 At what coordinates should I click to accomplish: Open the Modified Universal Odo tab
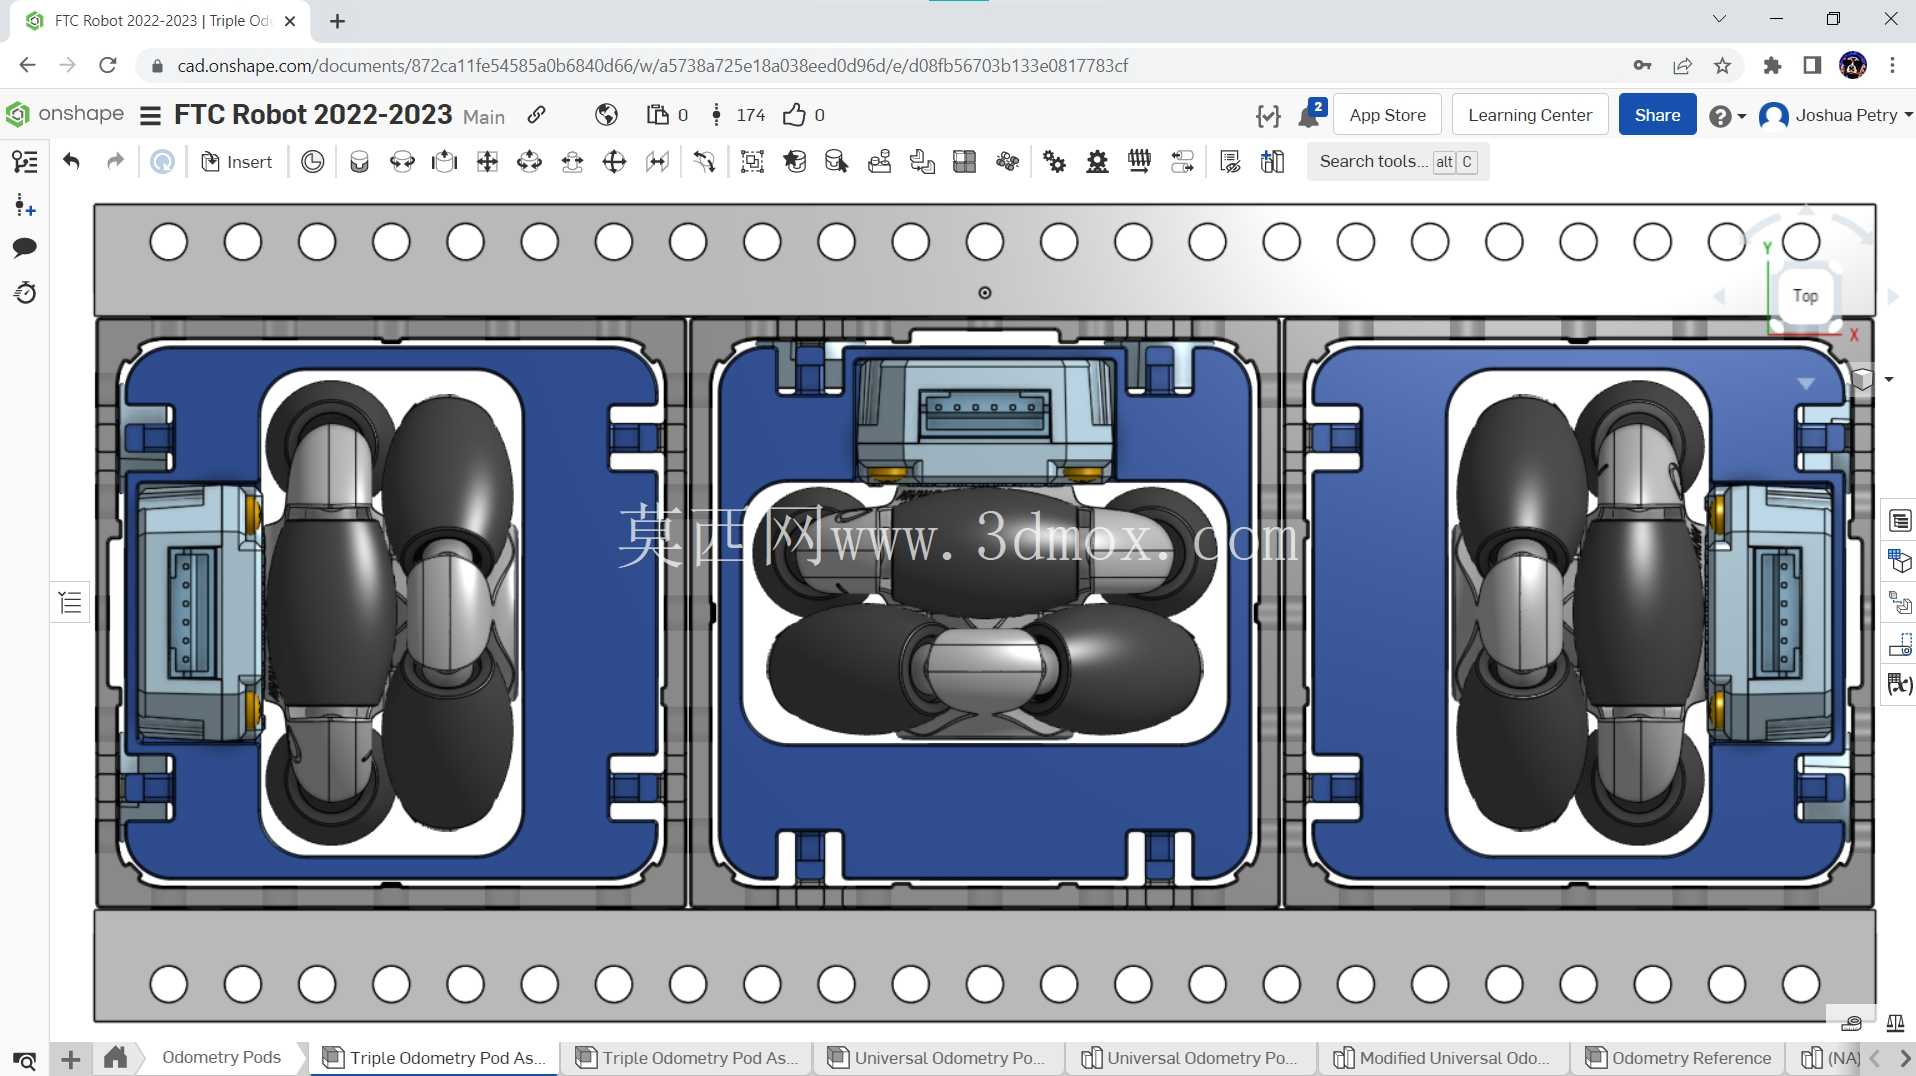[x=1443, y=1058]
